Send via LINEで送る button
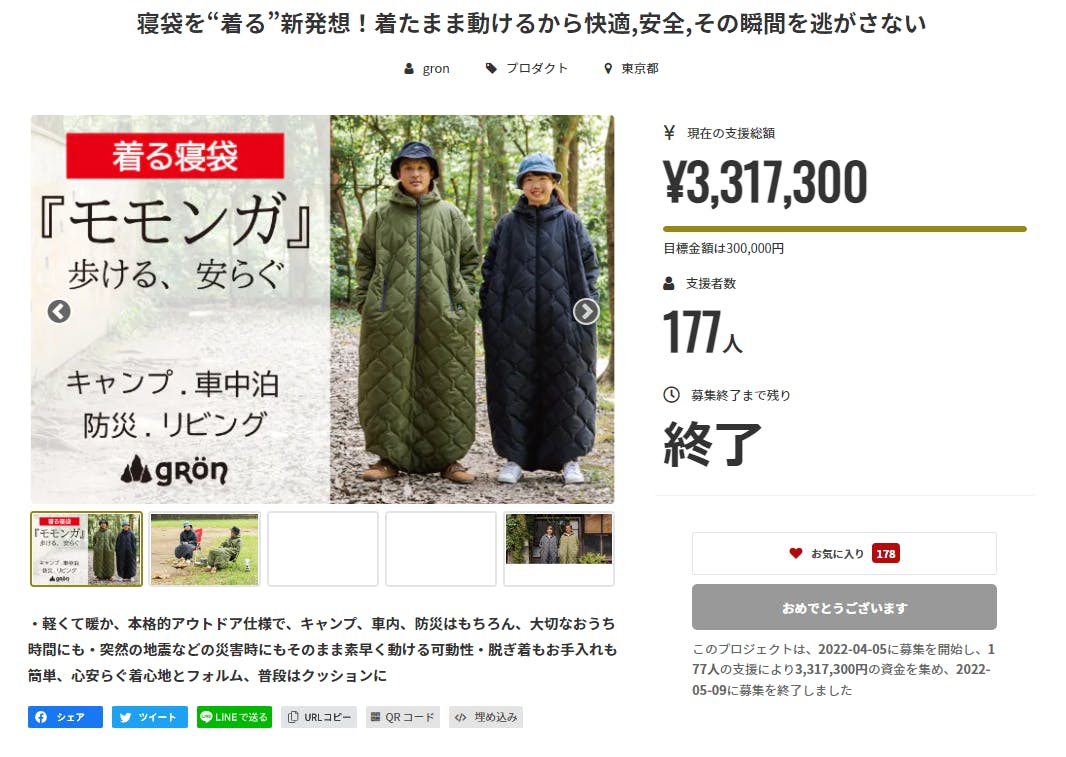The image size is (1066, 757). tap(235, 717)
